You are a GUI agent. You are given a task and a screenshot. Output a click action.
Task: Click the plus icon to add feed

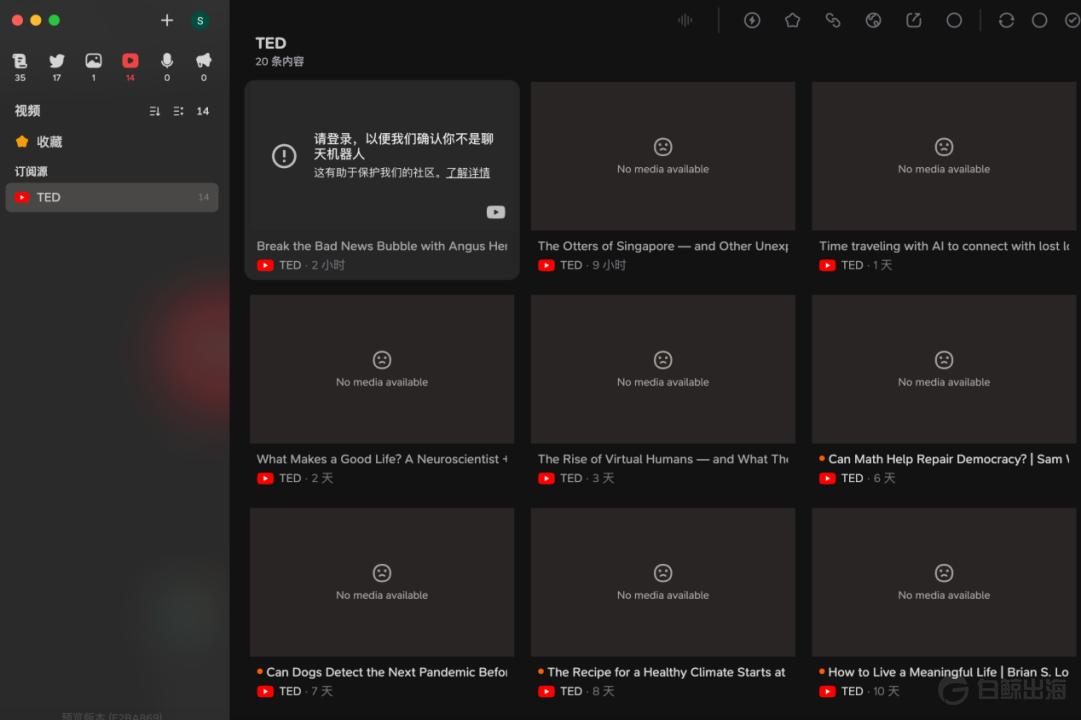[x=167, y=20]
